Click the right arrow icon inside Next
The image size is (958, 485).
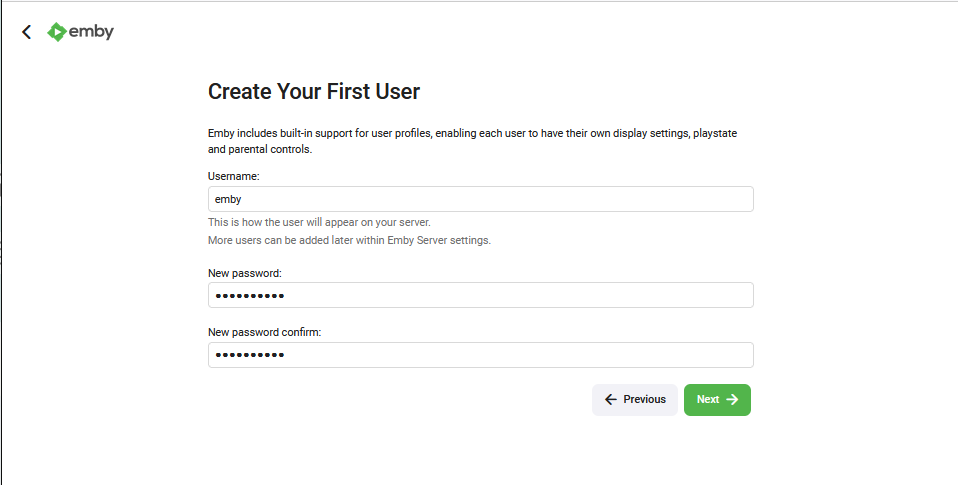coord(732,399)
